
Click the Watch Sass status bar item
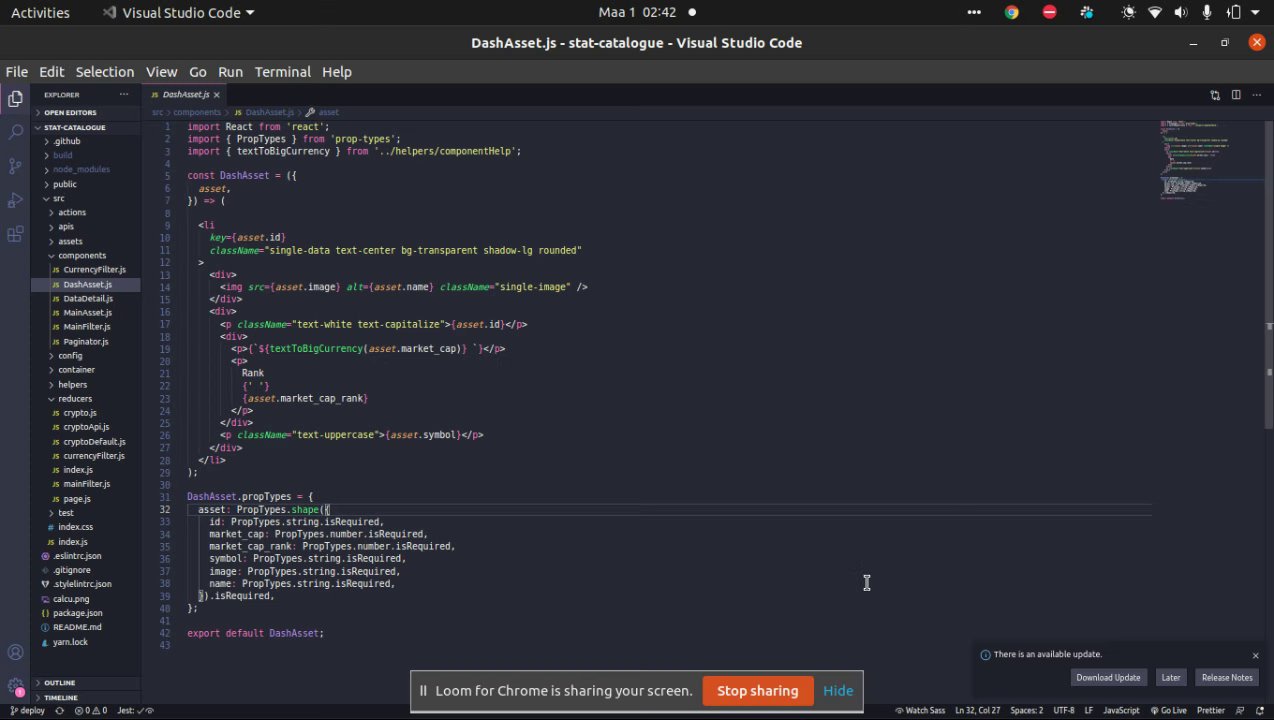click(918, 710)
